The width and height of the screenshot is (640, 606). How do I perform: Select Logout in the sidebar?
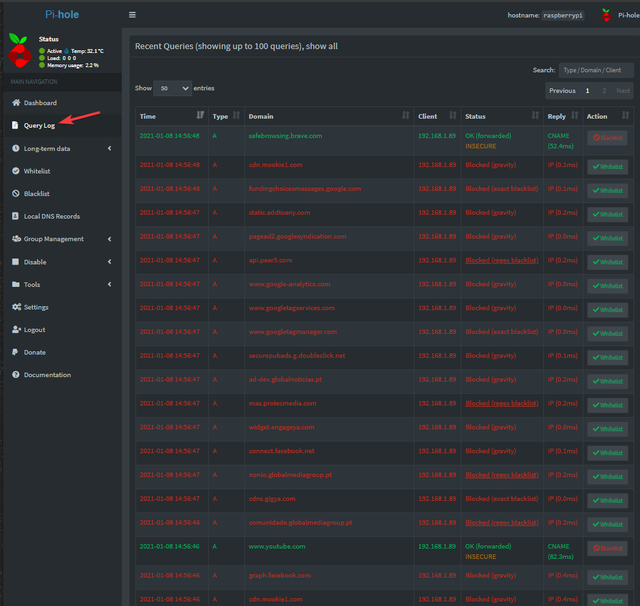(34, 330)
